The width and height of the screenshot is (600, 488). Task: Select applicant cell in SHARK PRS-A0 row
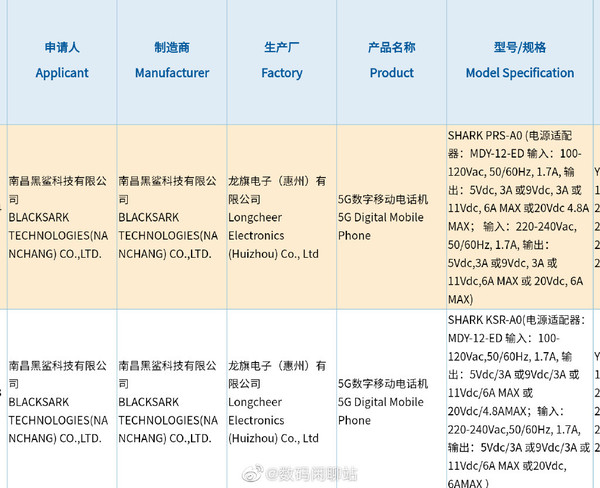coord(62,217)
